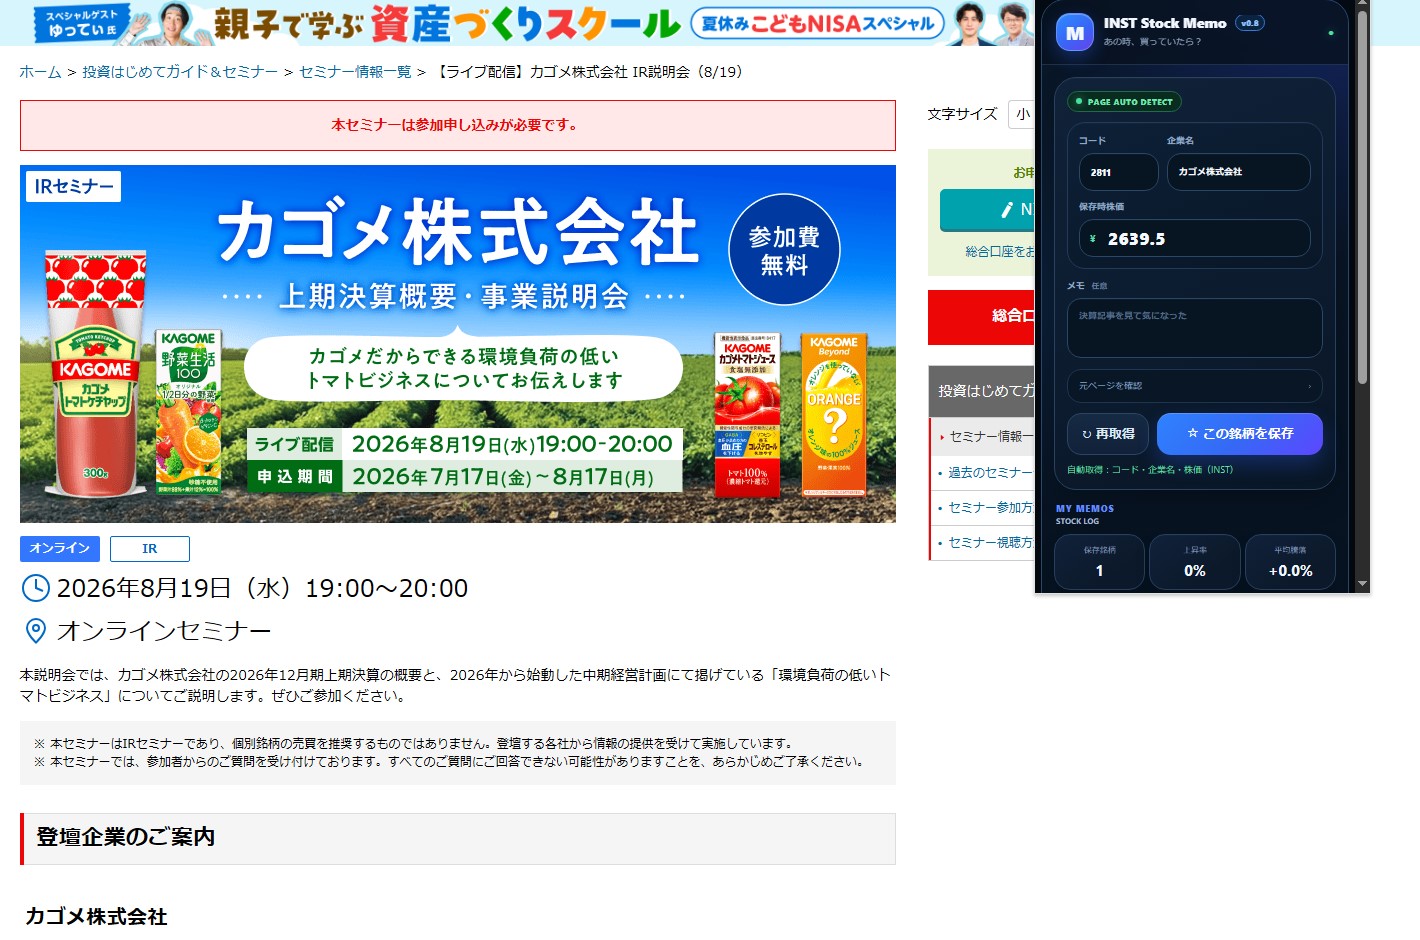The height and width of the screenshot is (940, 1420).
Task: Click the 再取得 refresh button
Action: pyautogui.click(x=1108, y=434)
